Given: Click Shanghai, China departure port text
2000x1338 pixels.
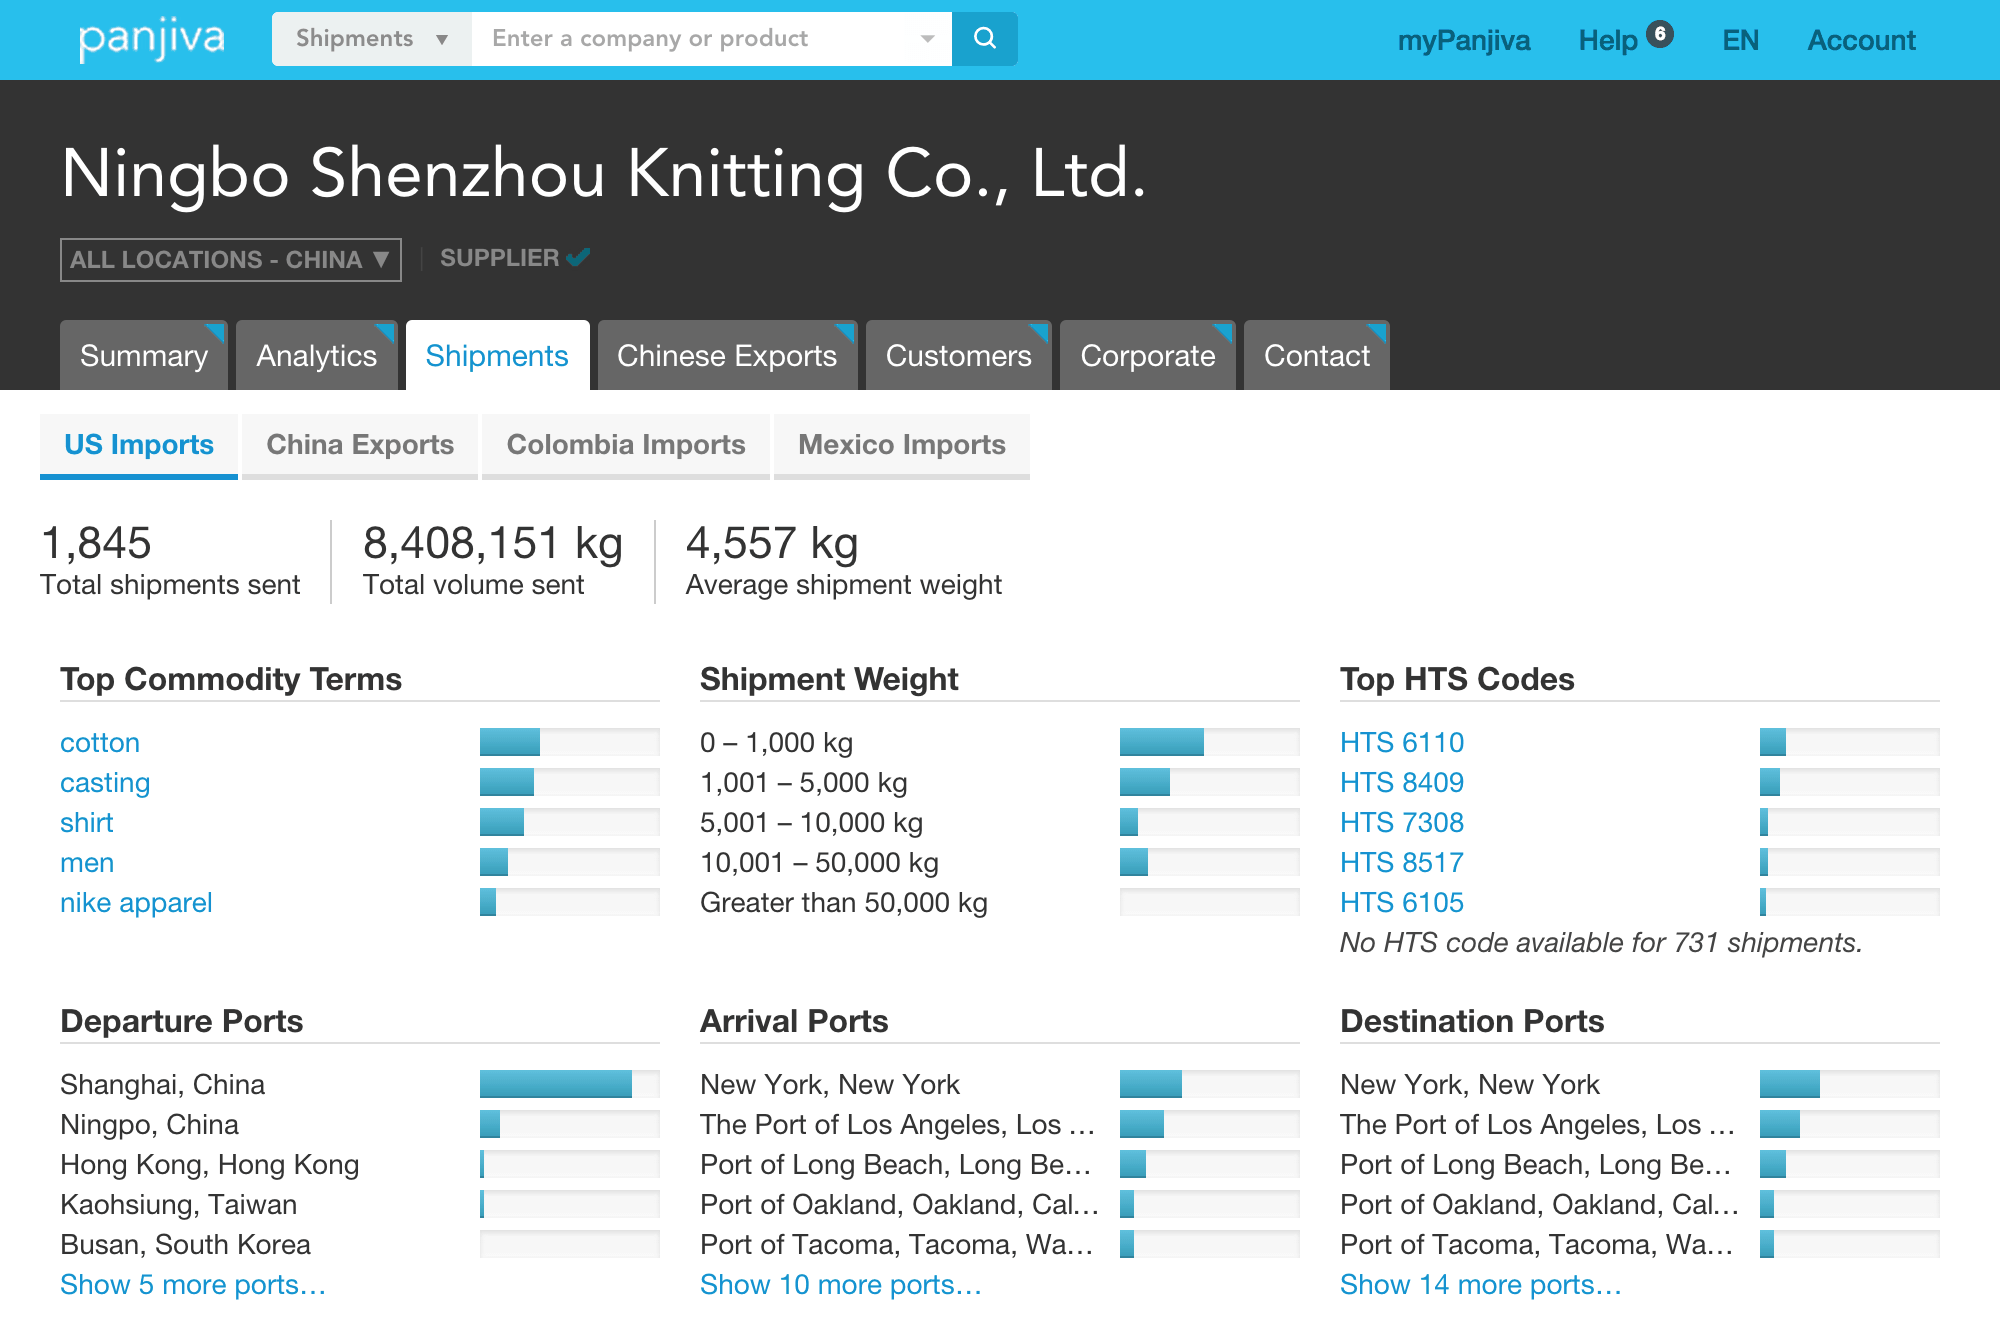Looking at the screenshot, I should point(163,1084).
